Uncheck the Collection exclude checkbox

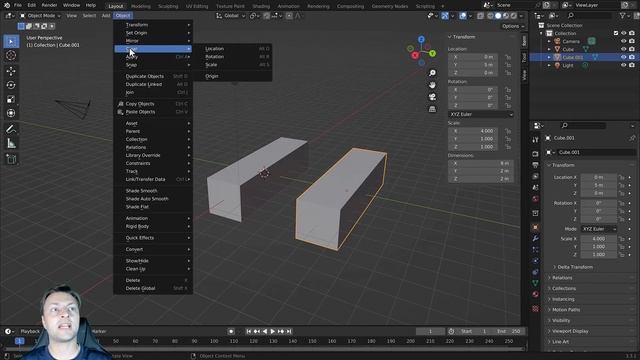(616, 33)
